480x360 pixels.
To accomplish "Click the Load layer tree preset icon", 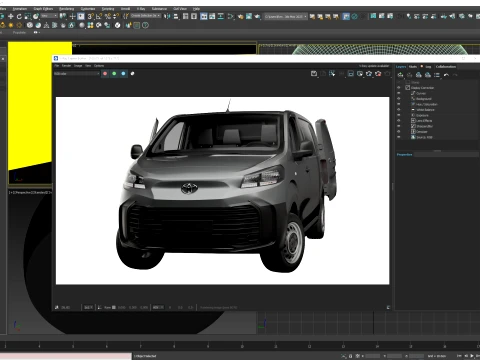I will click(x=428, y=75).
